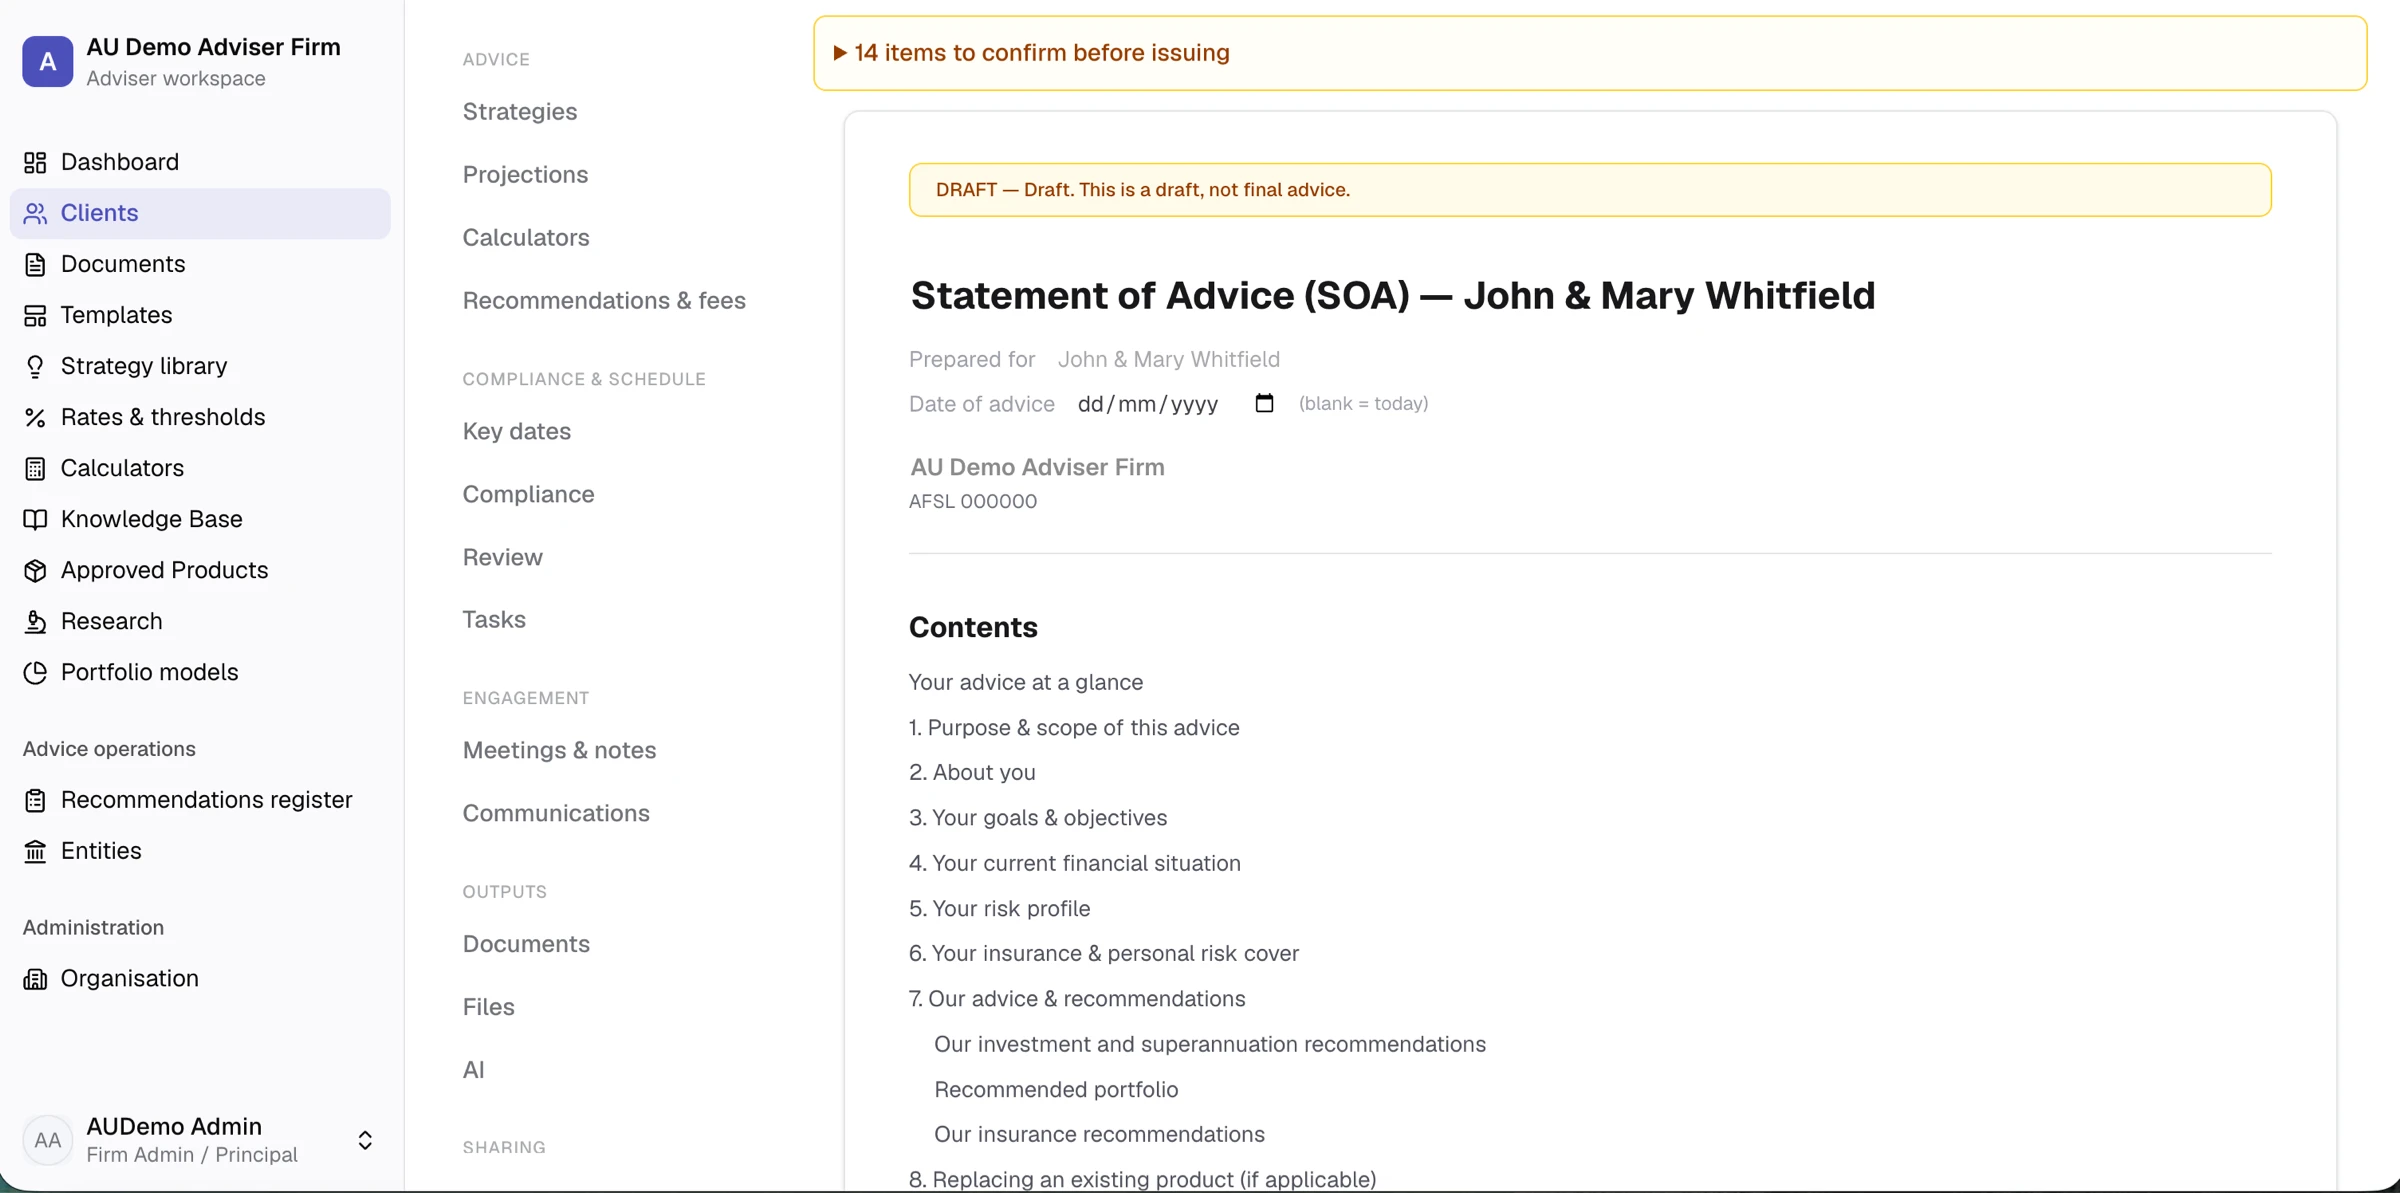The height and width of the screenshot is (1193, 2400).
Task: Open Recommendations & fees
Action: [604, 300]
